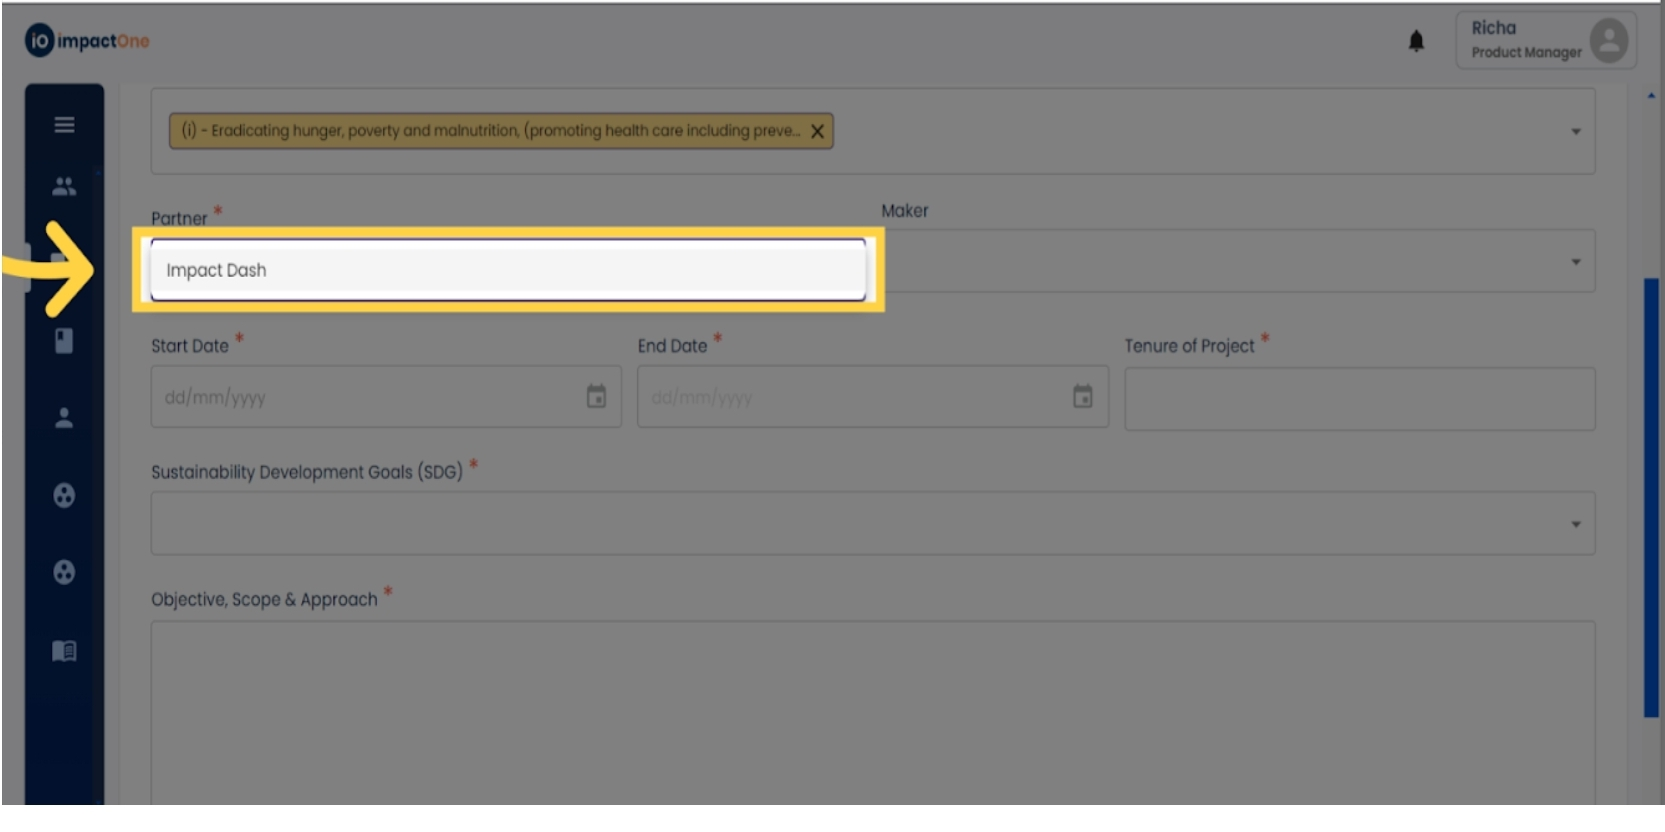Open the bookmark book sidebar icon
Viewport: 1665px width, 832px height.
(64, 341)
